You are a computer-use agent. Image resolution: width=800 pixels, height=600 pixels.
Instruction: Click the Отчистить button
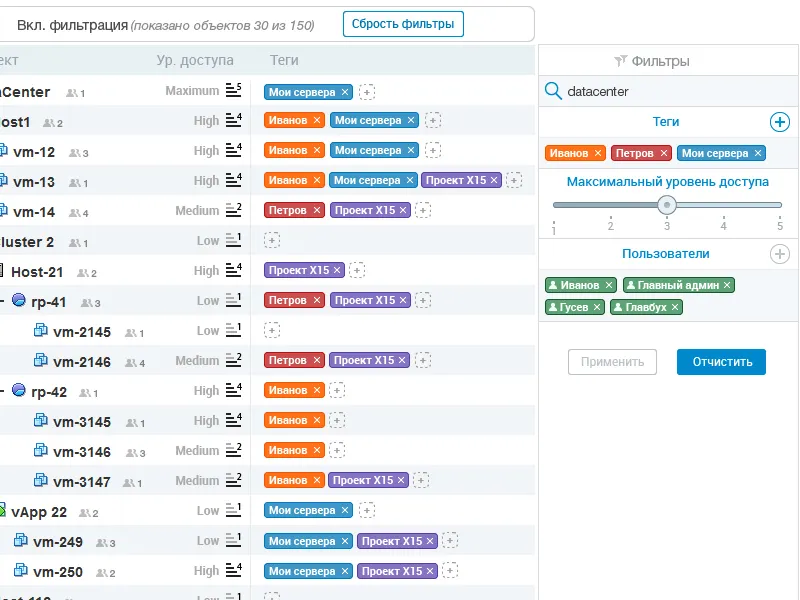tap(721, 362)
